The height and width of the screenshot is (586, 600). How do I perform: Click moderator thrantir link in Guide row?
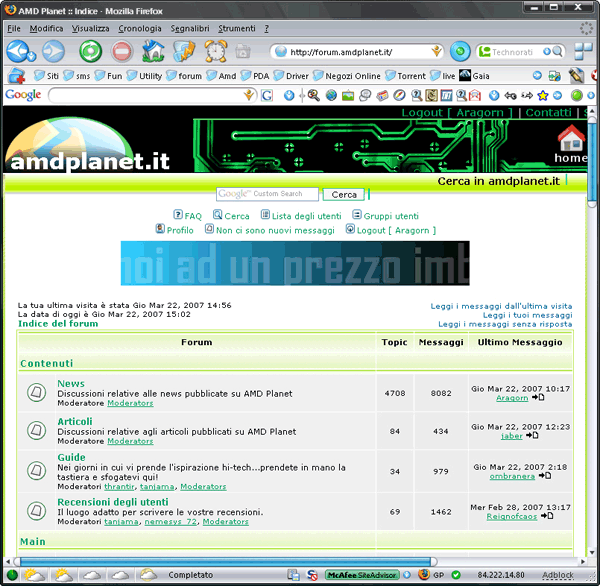pyautogui.click(x=119, y=486)
